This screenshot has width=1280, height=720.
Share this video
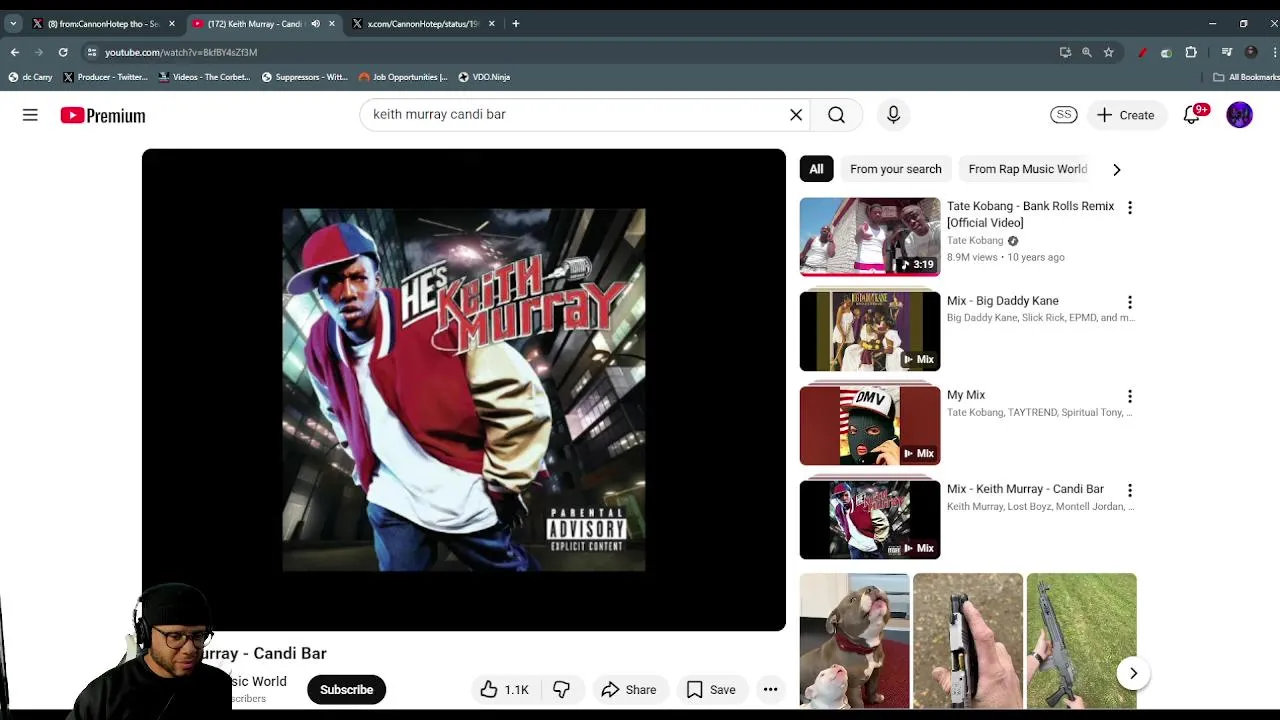tap(629, 690)
